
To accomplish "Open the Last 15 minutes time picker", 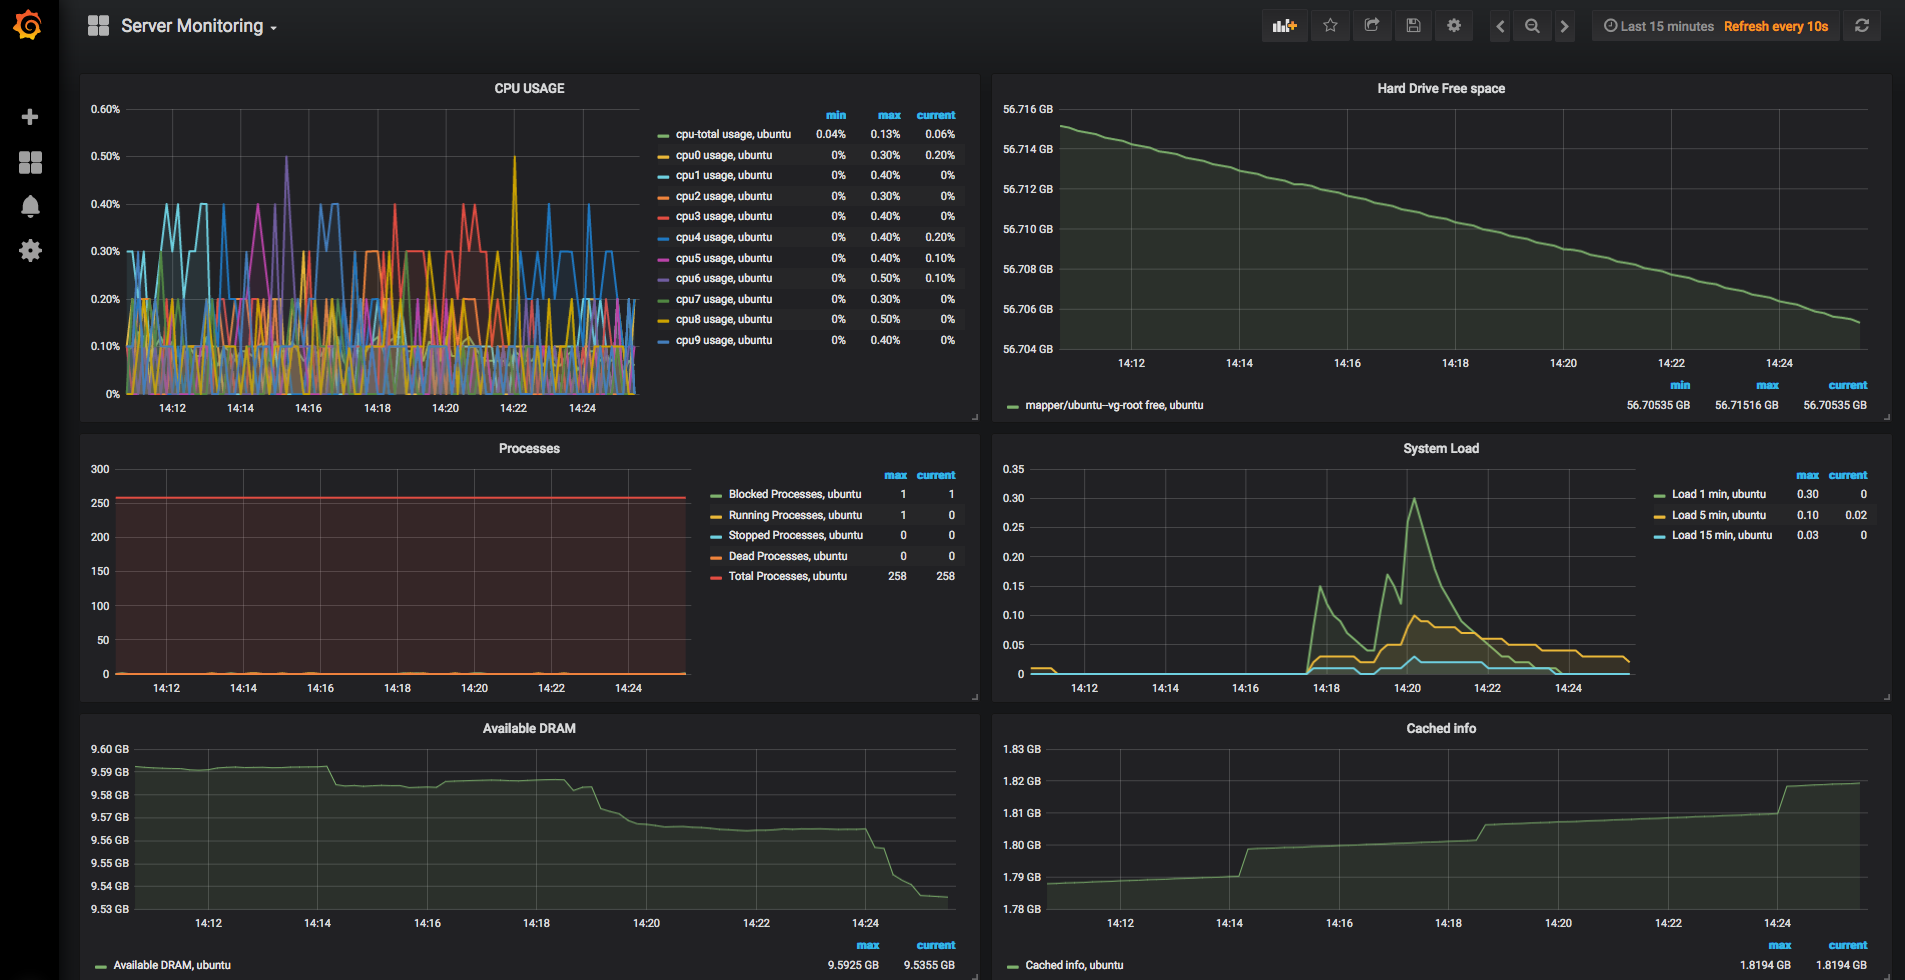I will click(1659, 26).
